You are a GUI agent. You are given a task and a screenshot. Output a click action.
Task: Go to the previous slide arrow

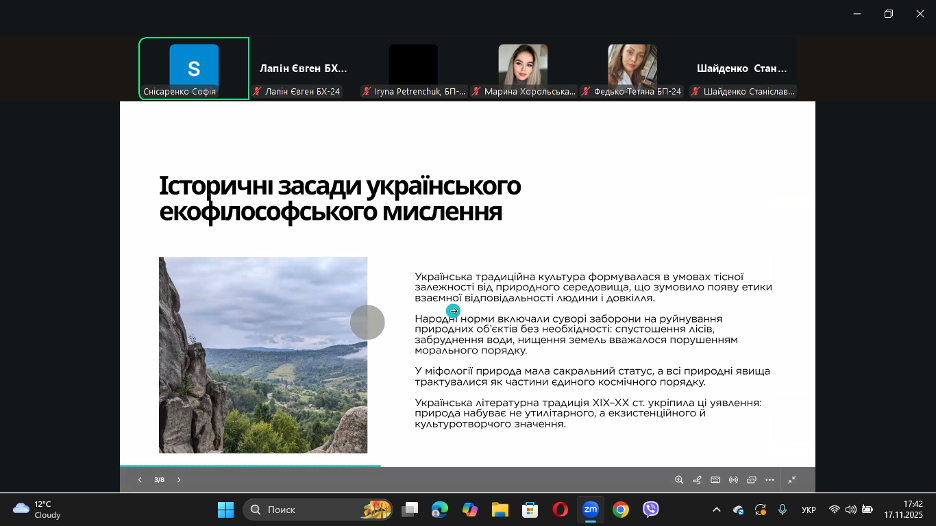139,480
